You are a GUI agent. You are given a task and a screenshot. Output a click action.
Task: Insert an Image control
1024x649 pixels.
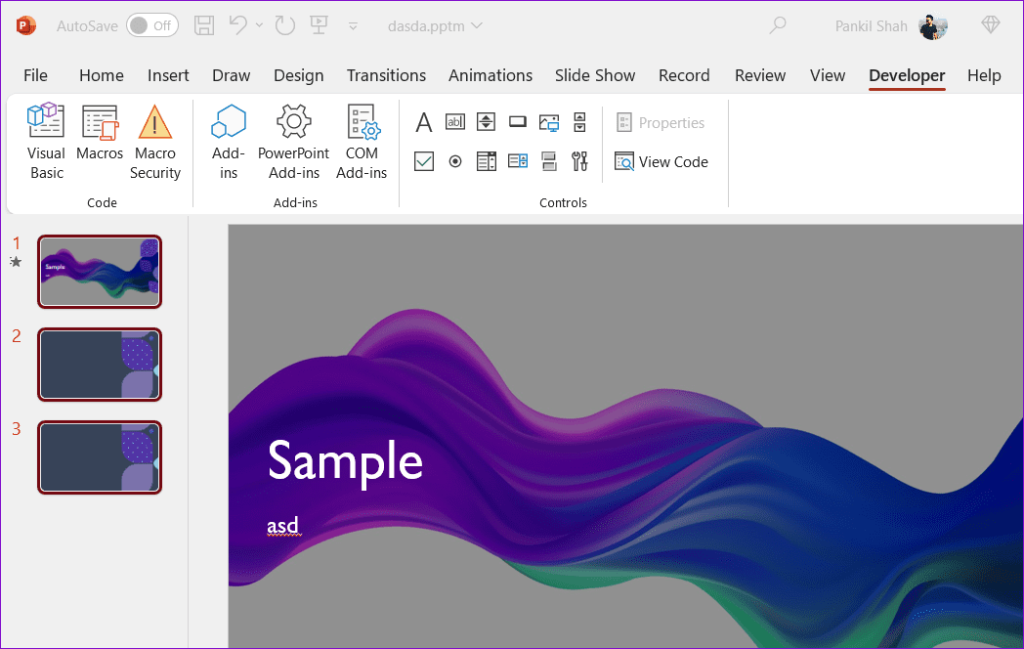coord(549,121)
